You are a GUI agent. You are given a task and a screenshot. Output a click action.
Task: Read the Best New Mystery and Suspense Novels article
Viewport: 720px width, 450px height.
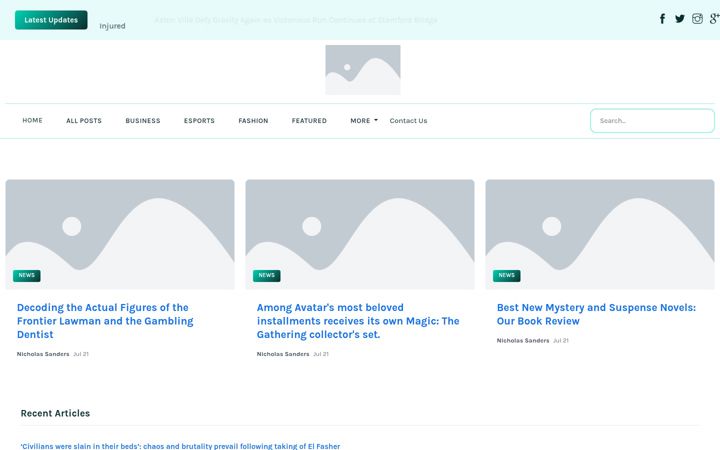596,314
